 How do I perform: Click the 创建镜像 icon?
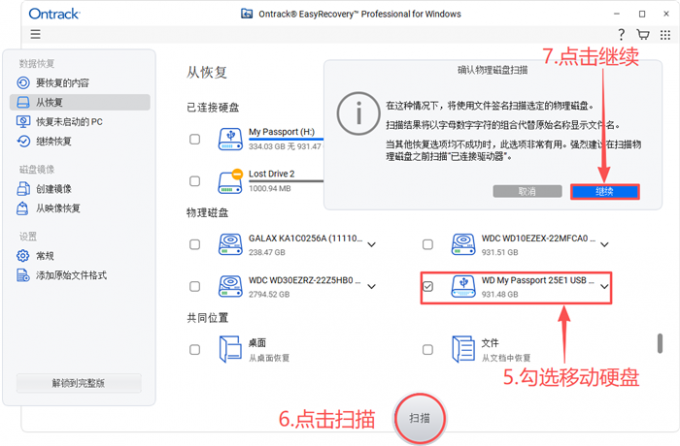23,189
